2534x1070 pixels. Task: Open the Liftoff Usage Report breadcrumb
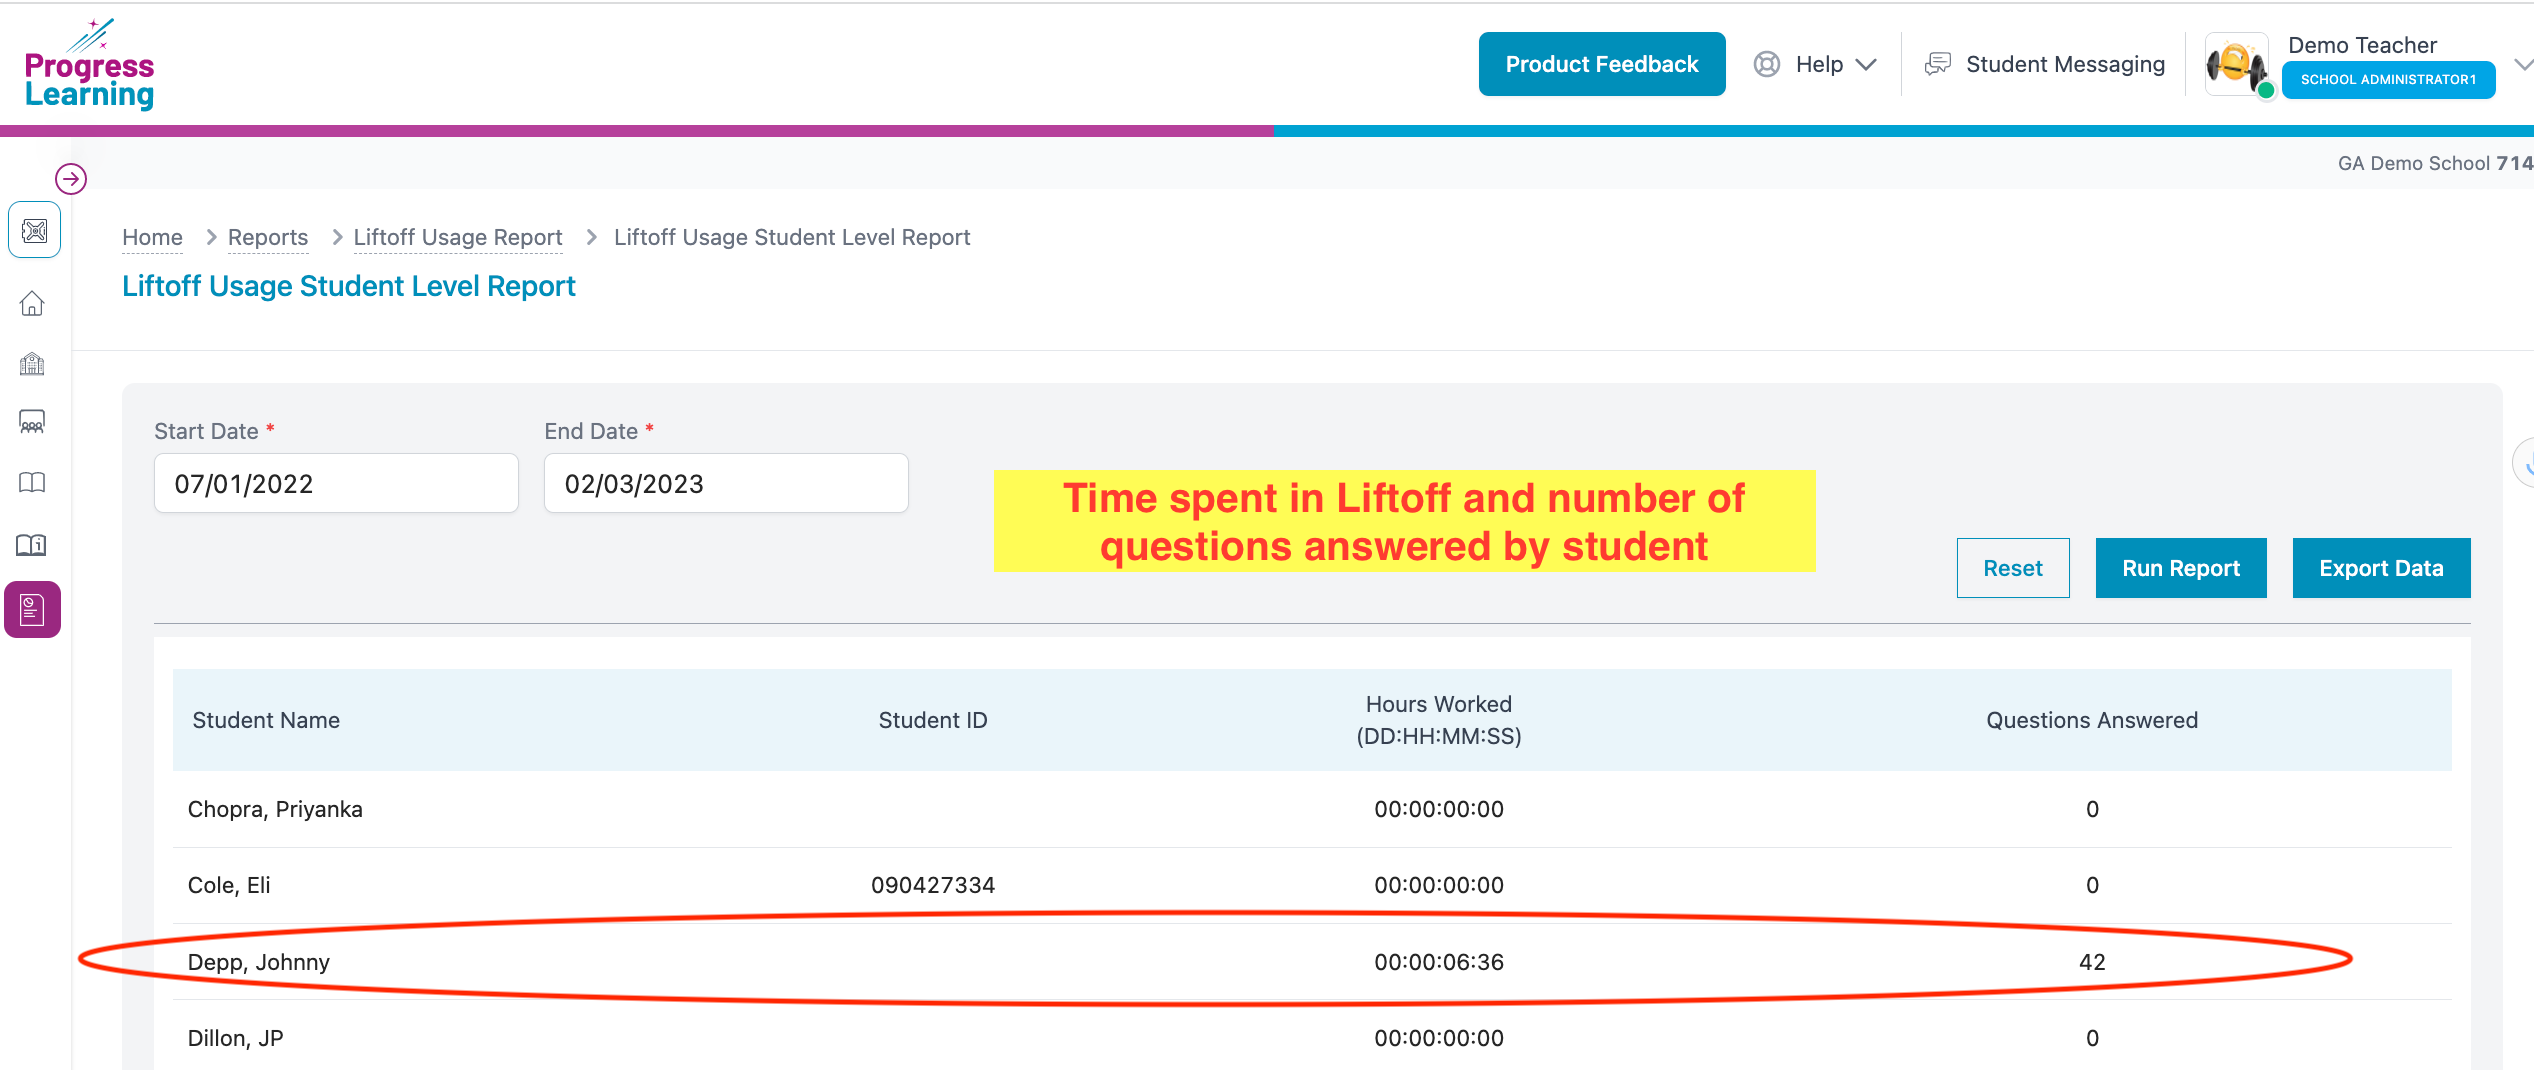coord(458,237)
